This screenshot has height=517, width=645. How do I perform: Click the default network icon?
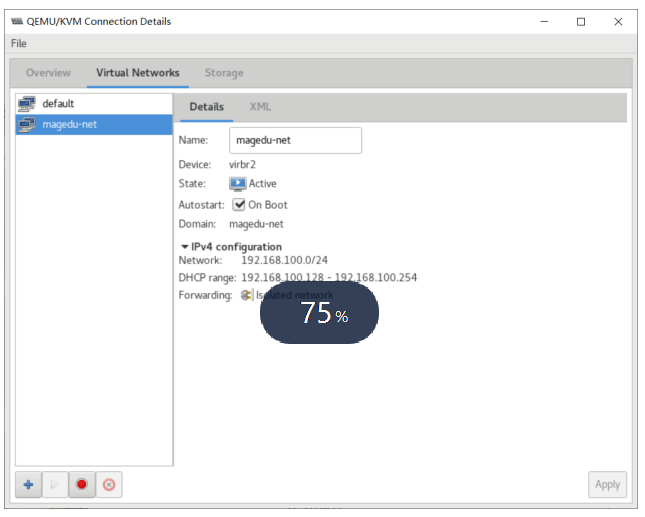[27, 104]
